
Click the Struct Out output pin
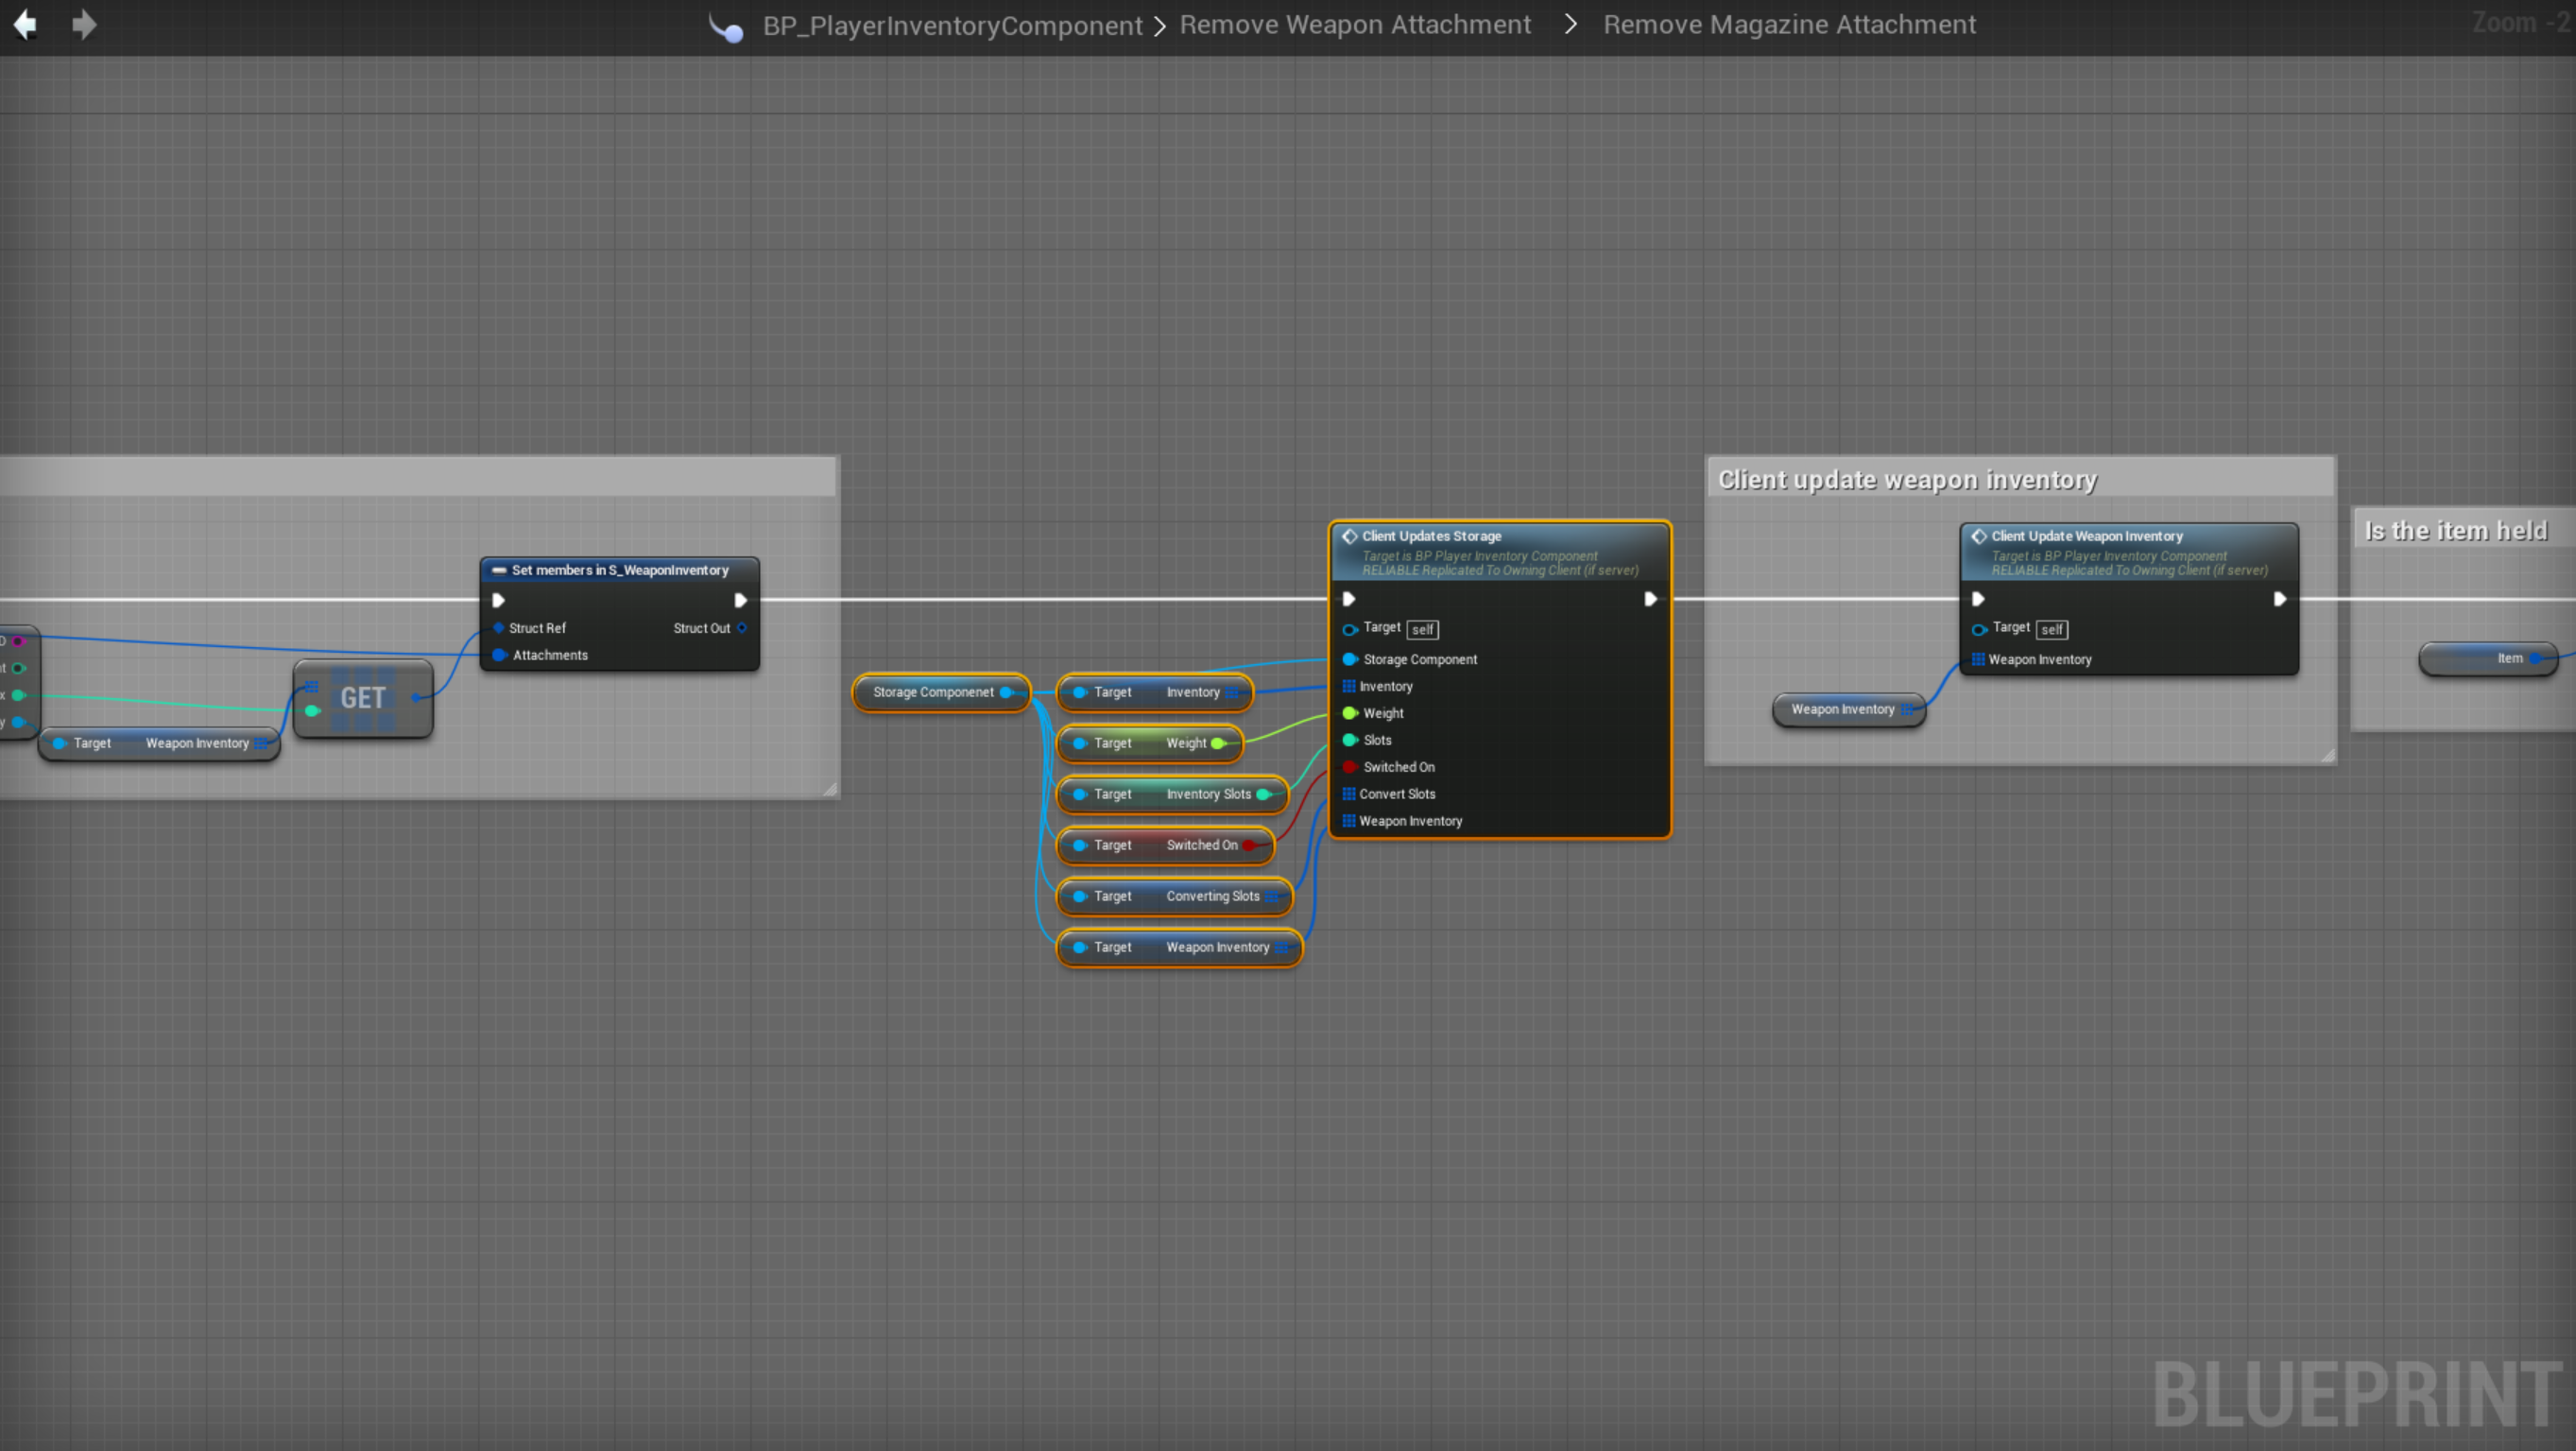tap(742, 628)
